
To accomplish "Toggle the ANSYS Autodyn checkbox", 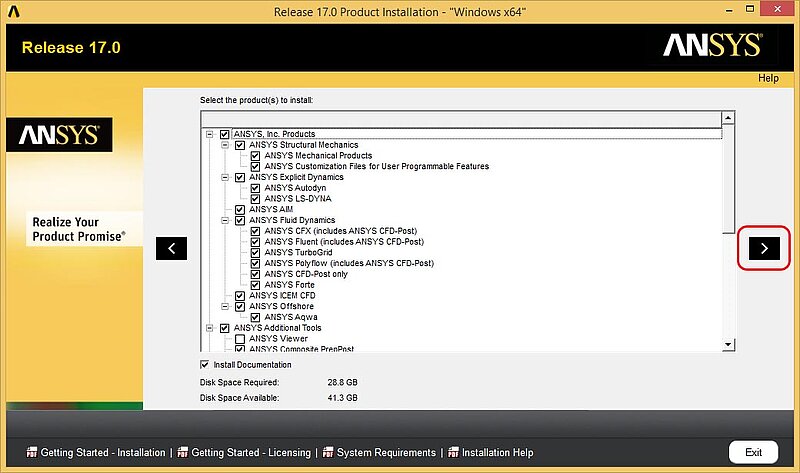I will [255, 188].
